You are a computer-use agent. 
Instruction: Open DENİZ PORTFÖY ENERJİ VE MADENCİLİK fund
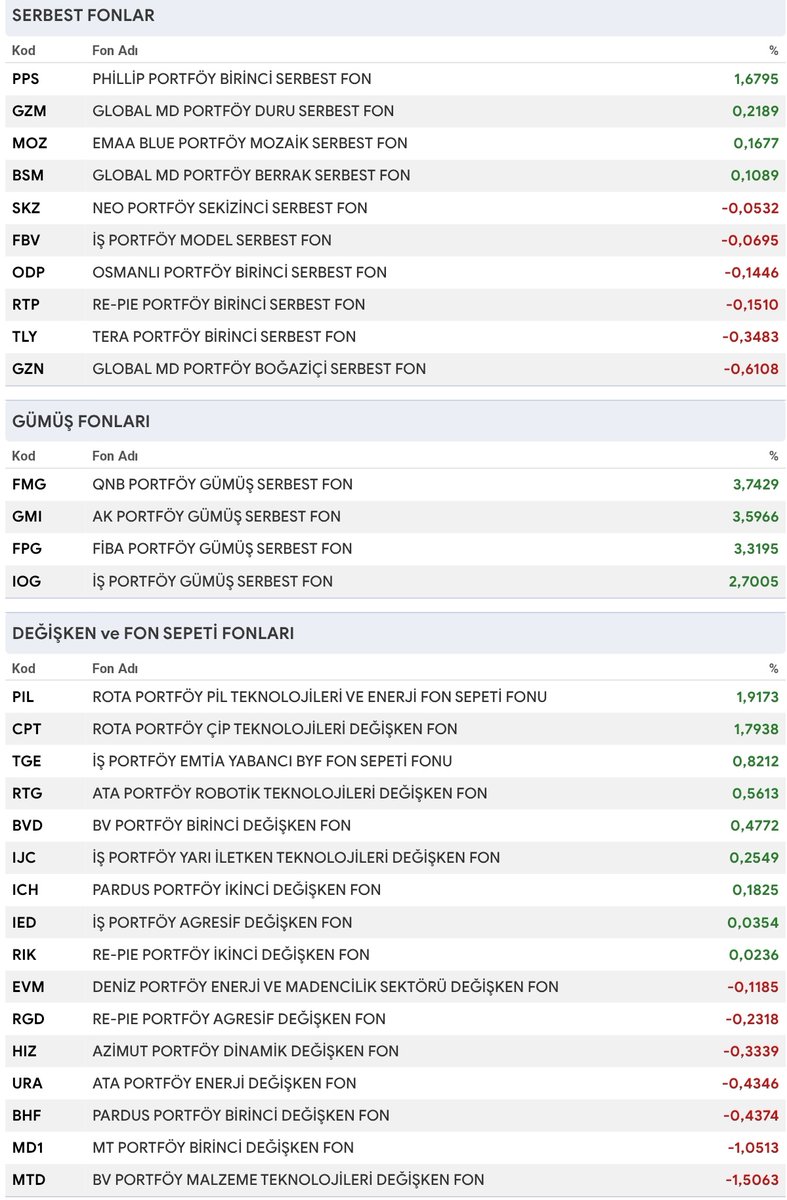tap(325, 987)
